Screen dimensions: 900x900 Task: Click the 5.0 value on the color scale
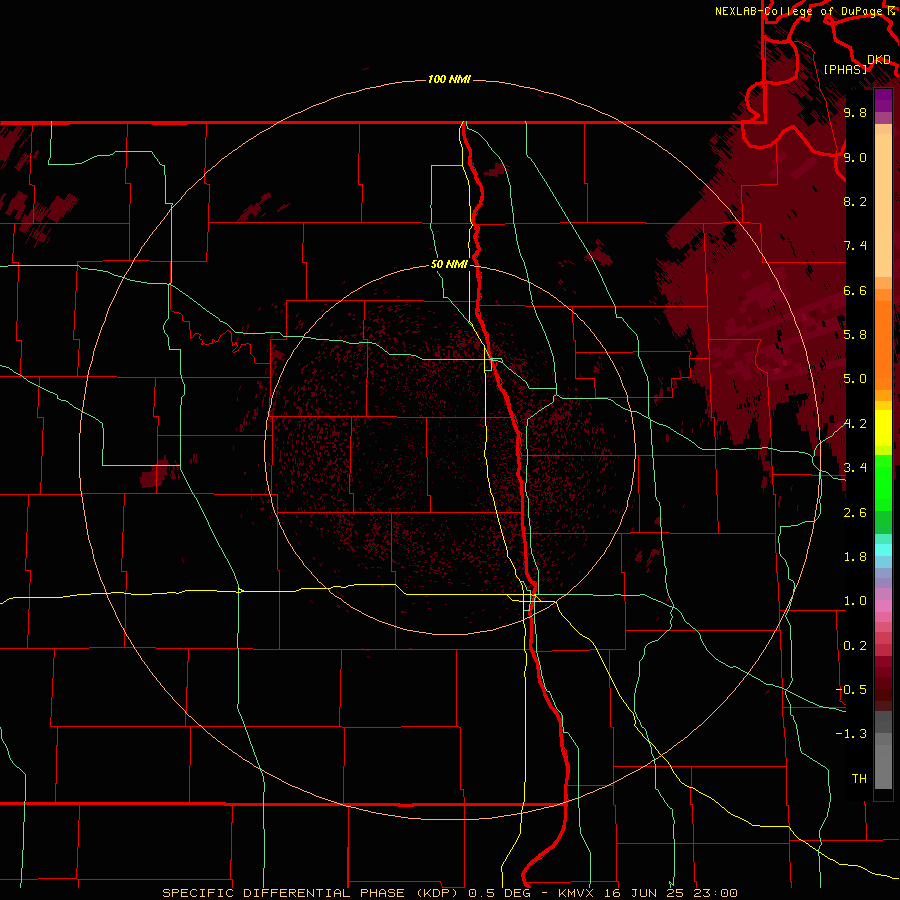click(x=855, y=379)
